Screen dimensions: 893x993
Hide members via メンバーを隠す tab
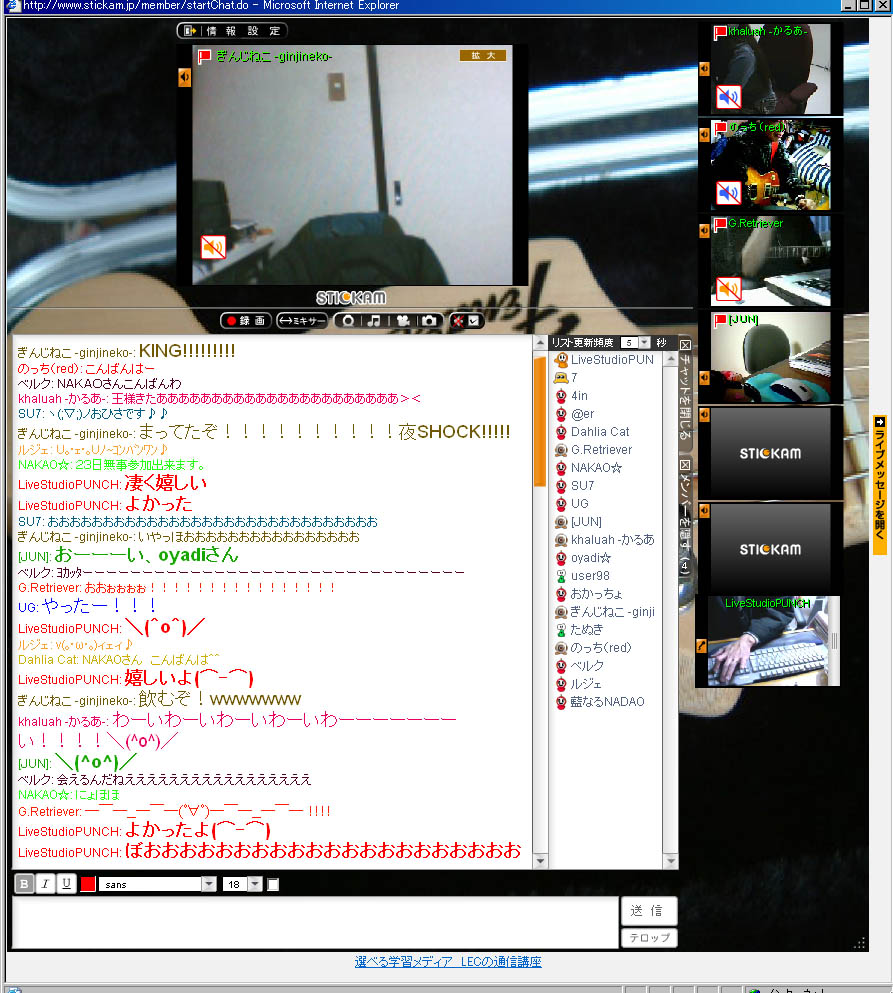point(685,517)
